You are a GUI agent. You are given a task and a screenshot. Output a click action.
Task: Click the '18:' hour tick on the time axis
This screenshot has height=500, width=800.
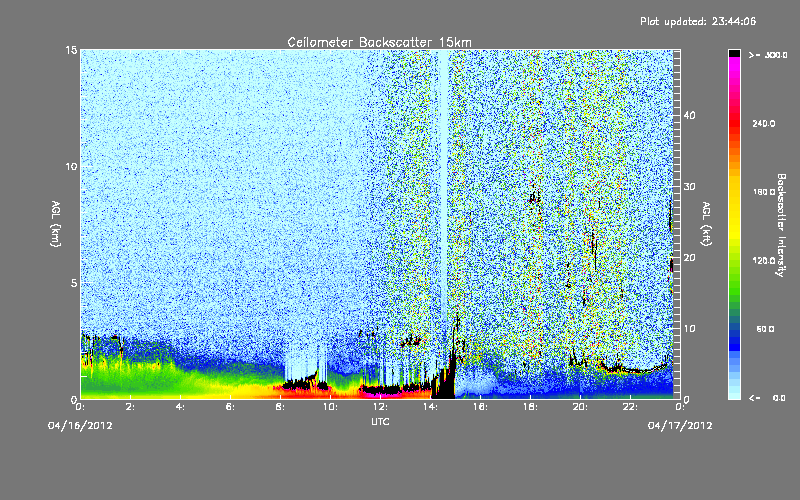click(530, 407)
